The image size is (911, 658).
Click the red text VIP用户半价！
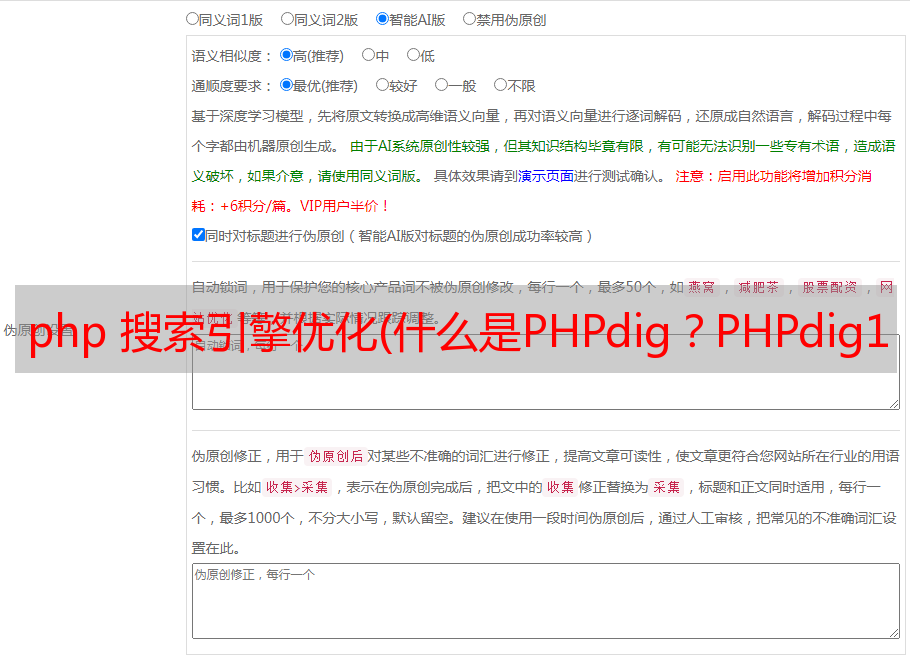(345, 206)
